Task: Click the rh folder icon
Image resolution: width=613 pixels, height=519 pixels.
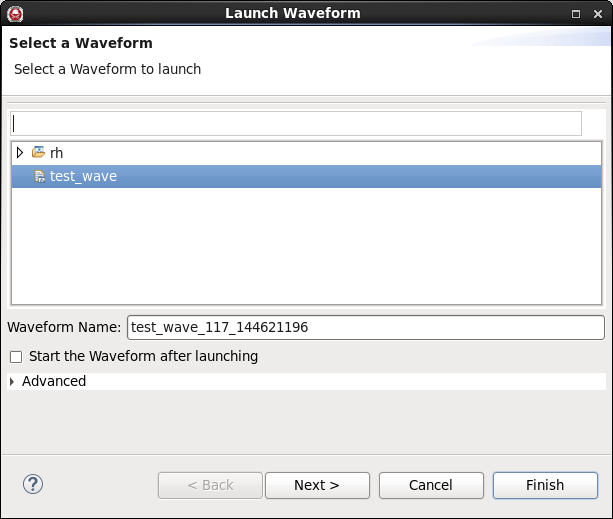Action: click(x=38, y=152)
